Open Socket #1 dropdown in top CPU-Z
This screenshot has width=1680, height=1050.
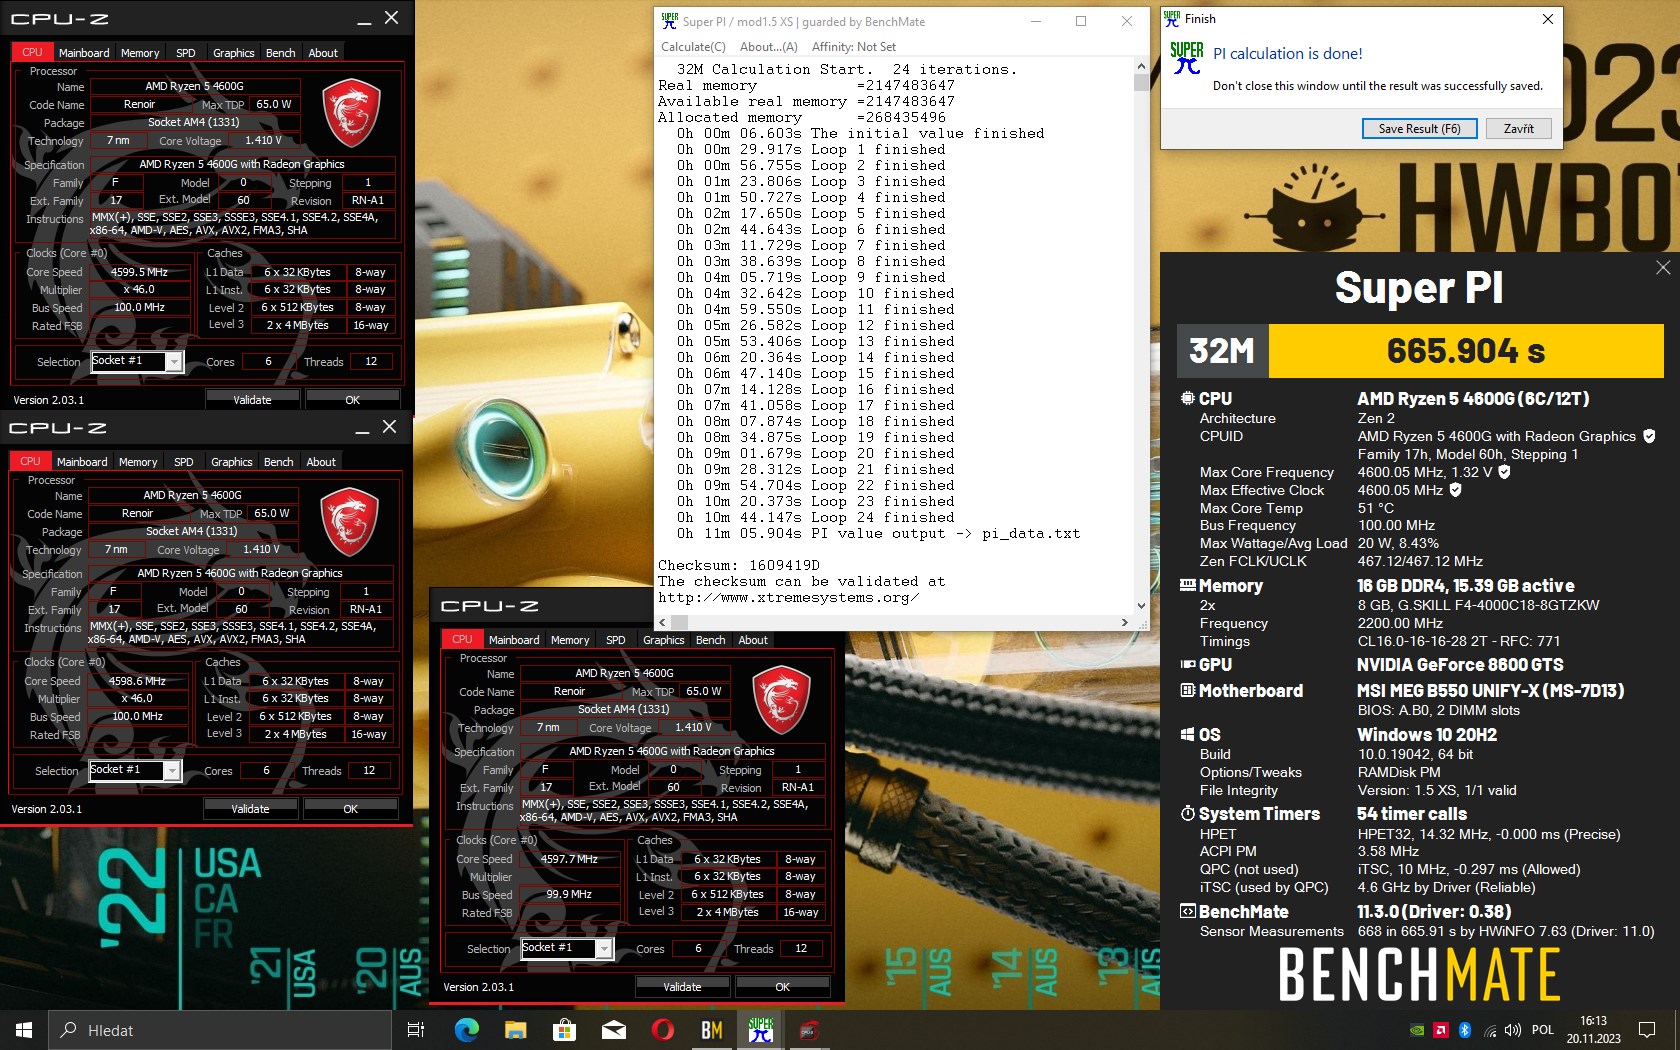[x=174, y=361]
